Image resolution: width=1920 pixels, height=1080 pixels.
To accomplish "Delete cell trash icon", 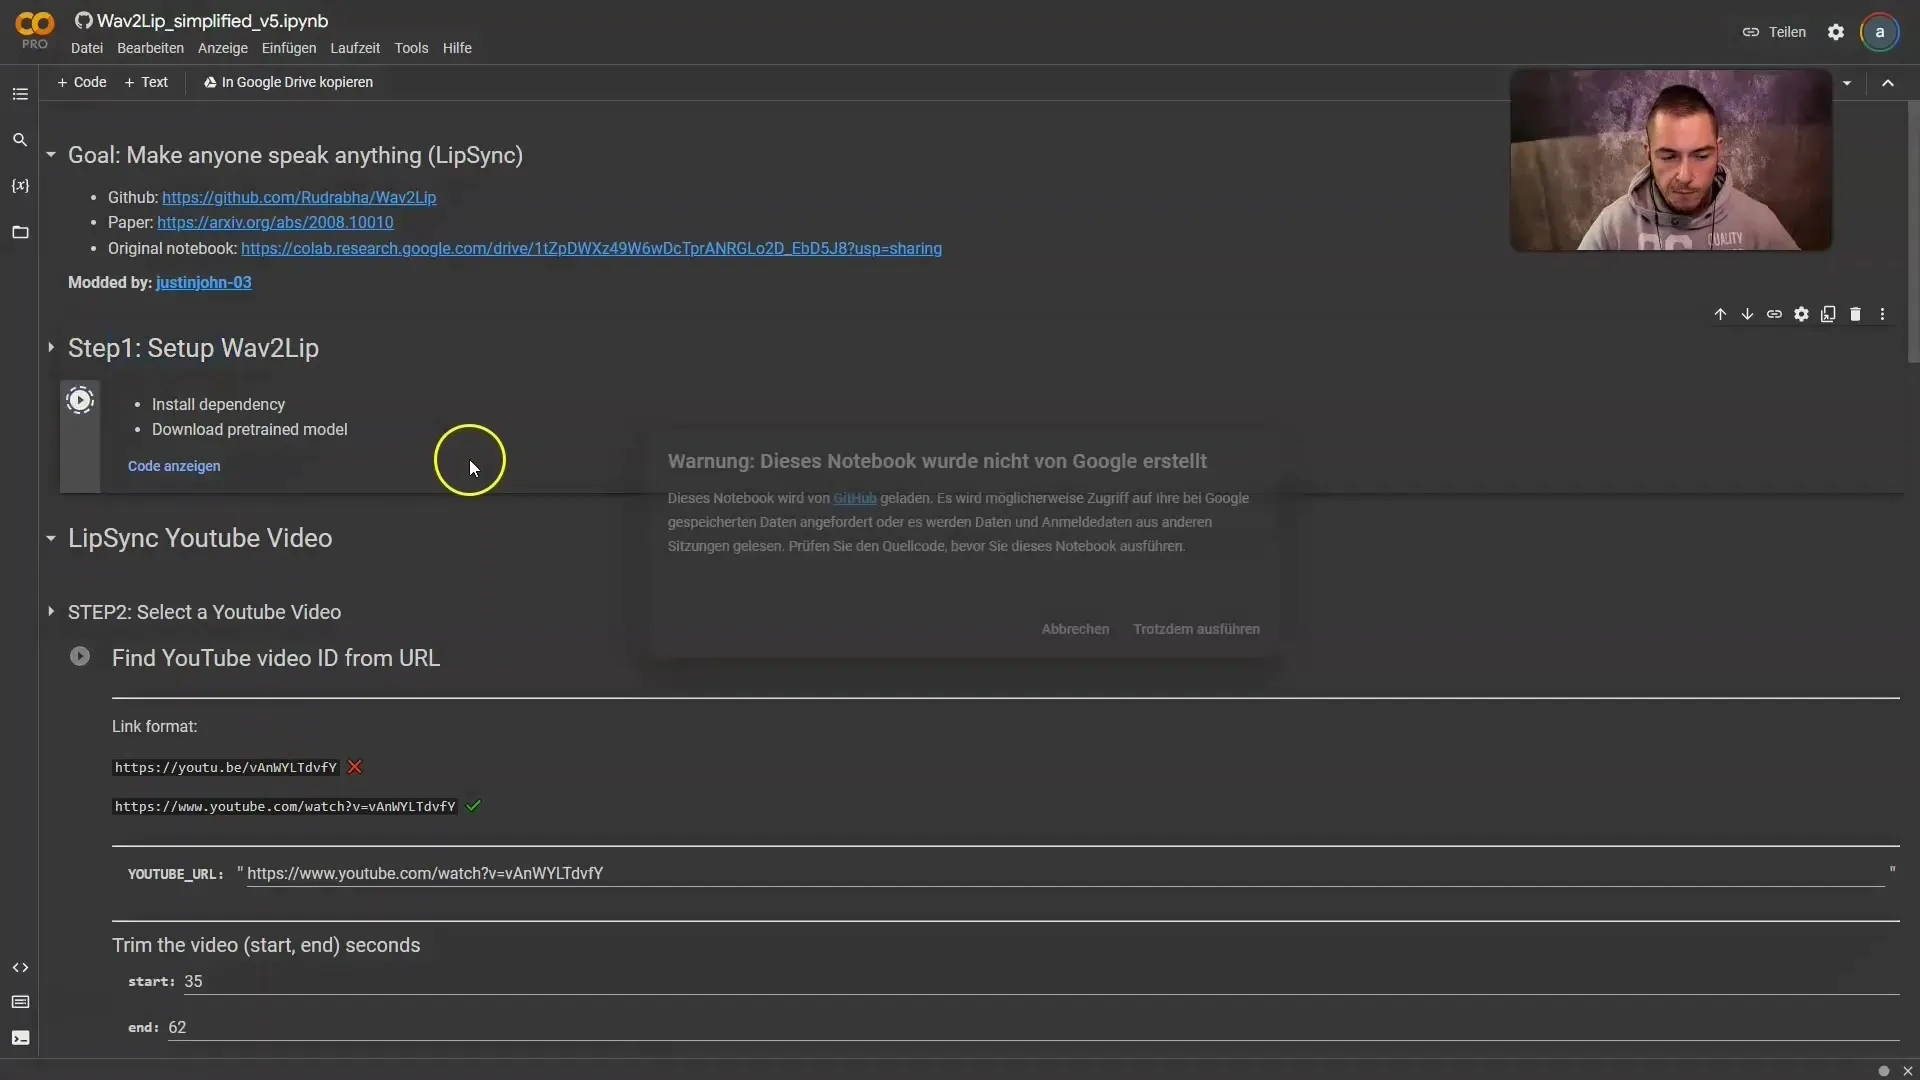I will [1855, 314].
